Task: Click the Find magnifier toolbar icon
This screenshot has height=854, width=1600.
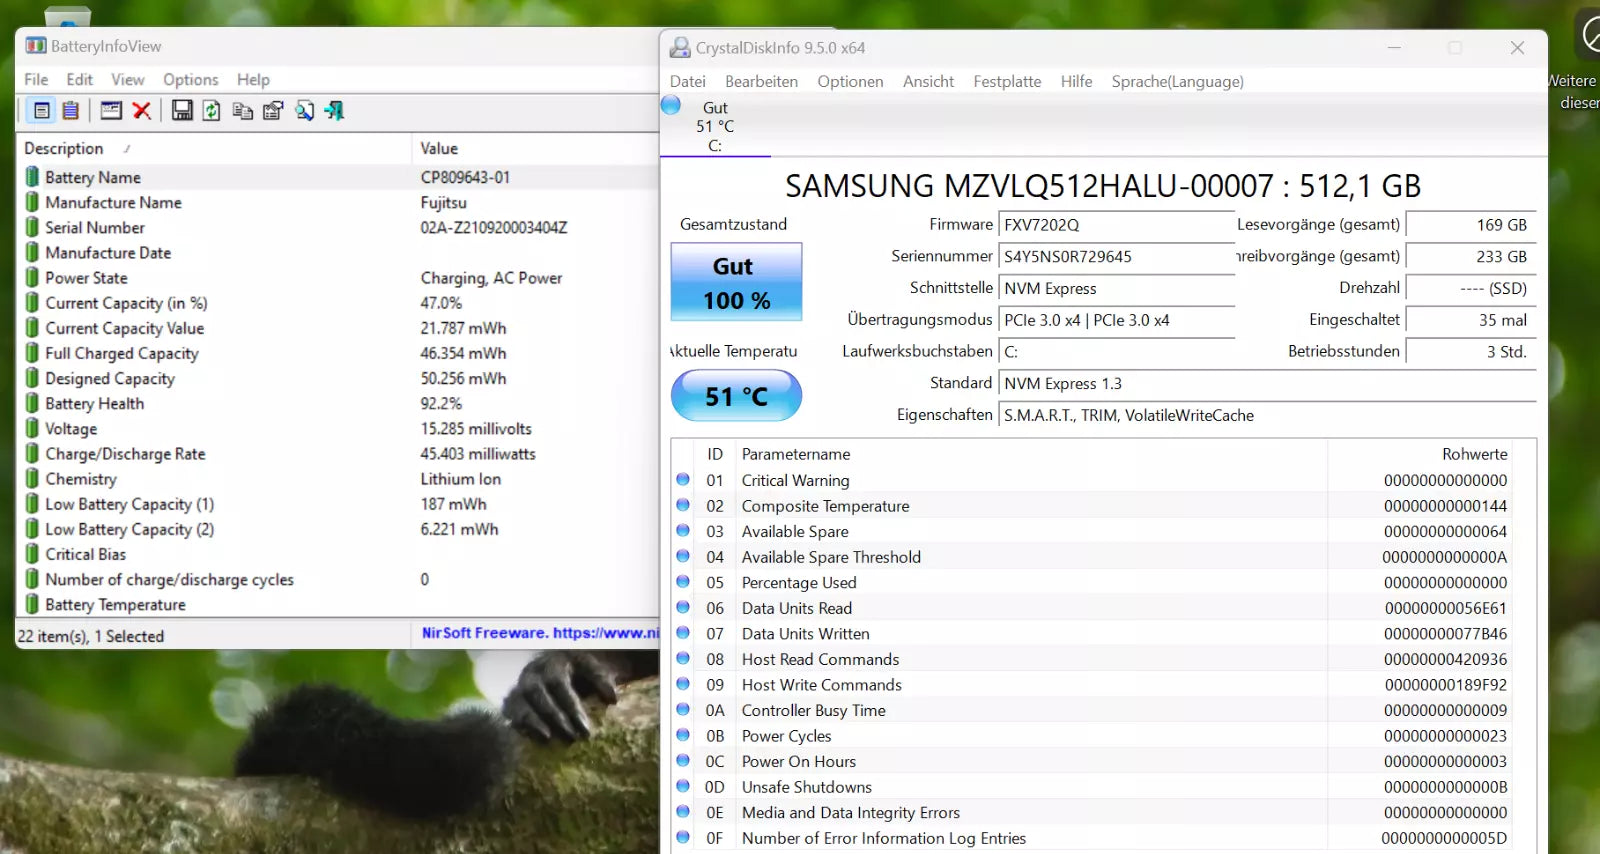Action: (x=304, y=111)
